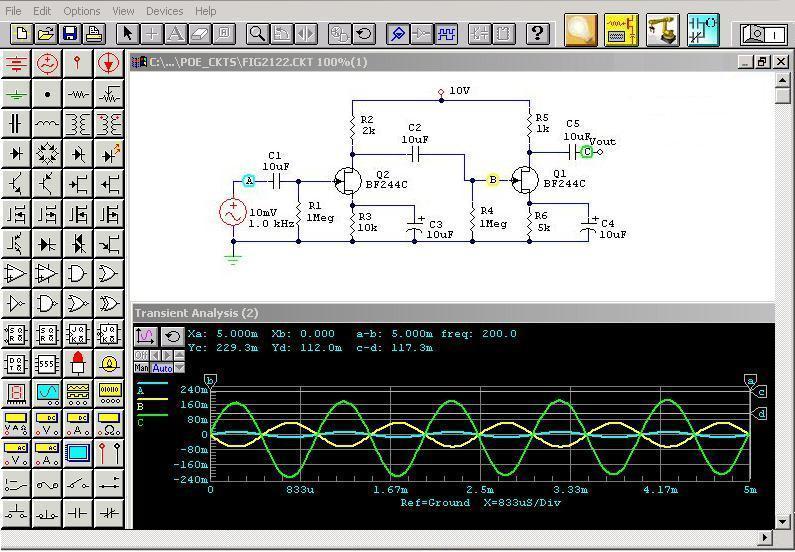Activate the Zoom magnifier tool

click(x=257, y=33)
